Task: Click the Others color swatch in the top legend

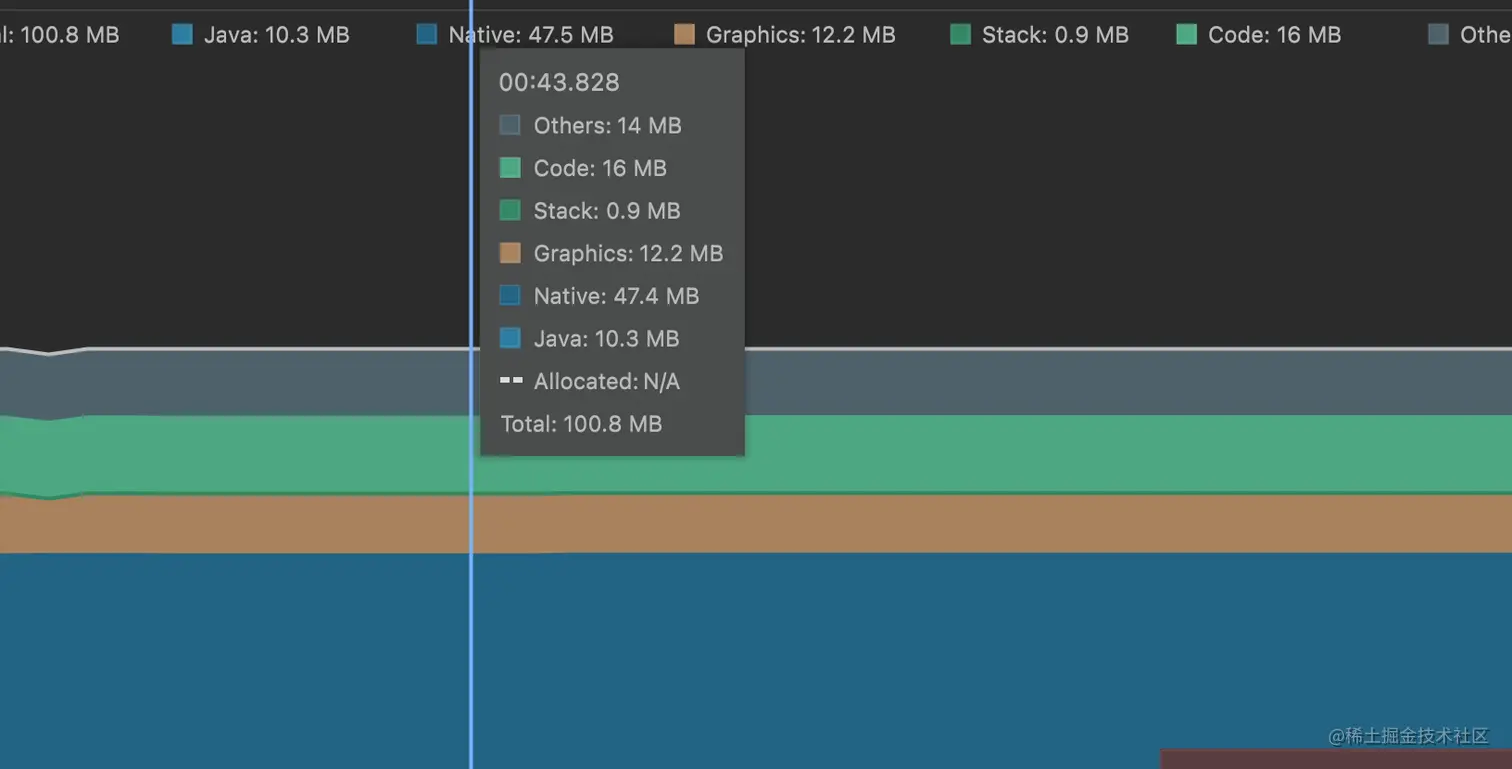Action: 1438,35
